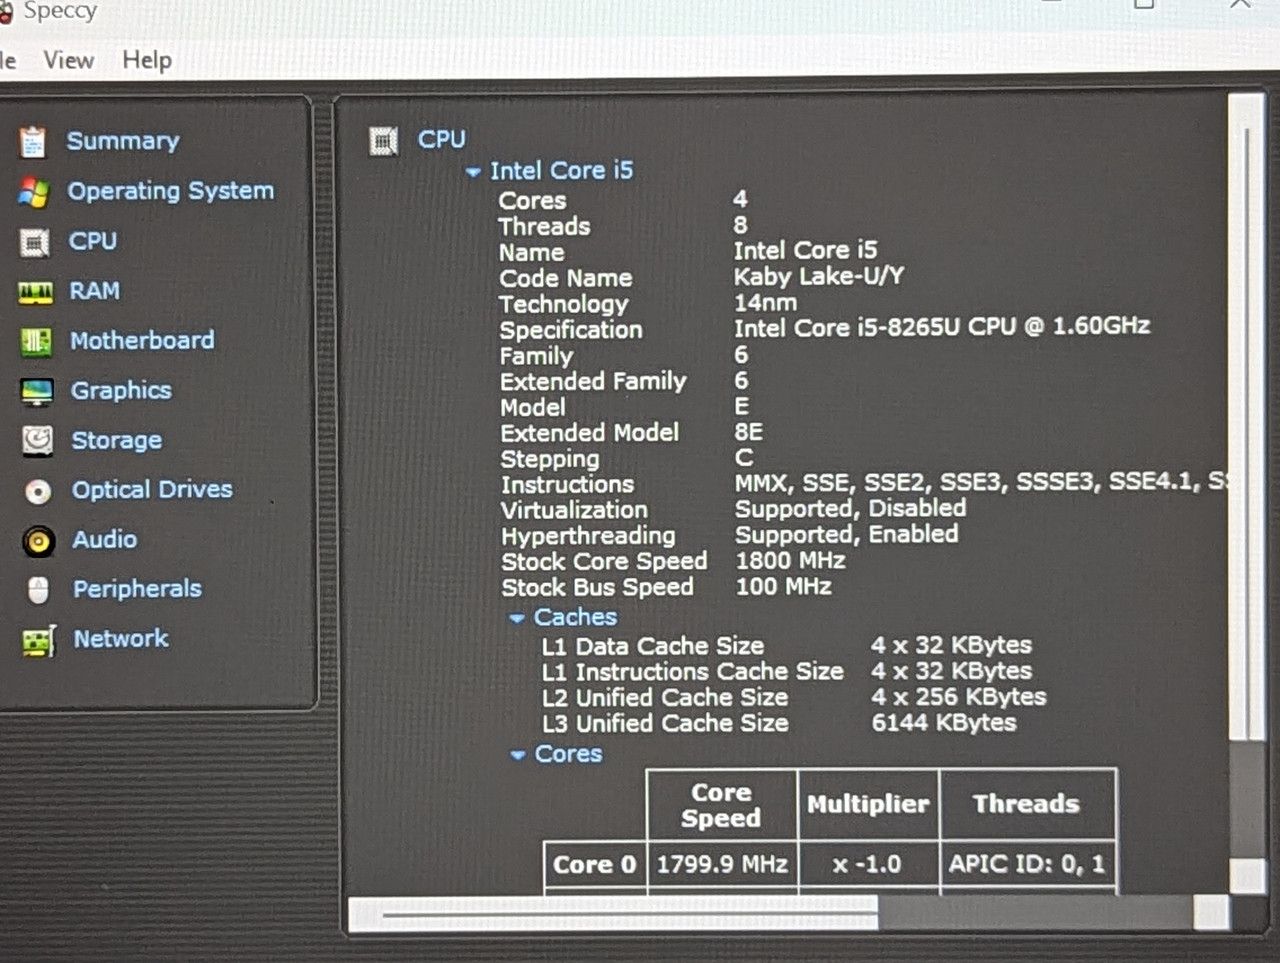
Task: Collapse the Cores section
Action: (x=518, y=755)
